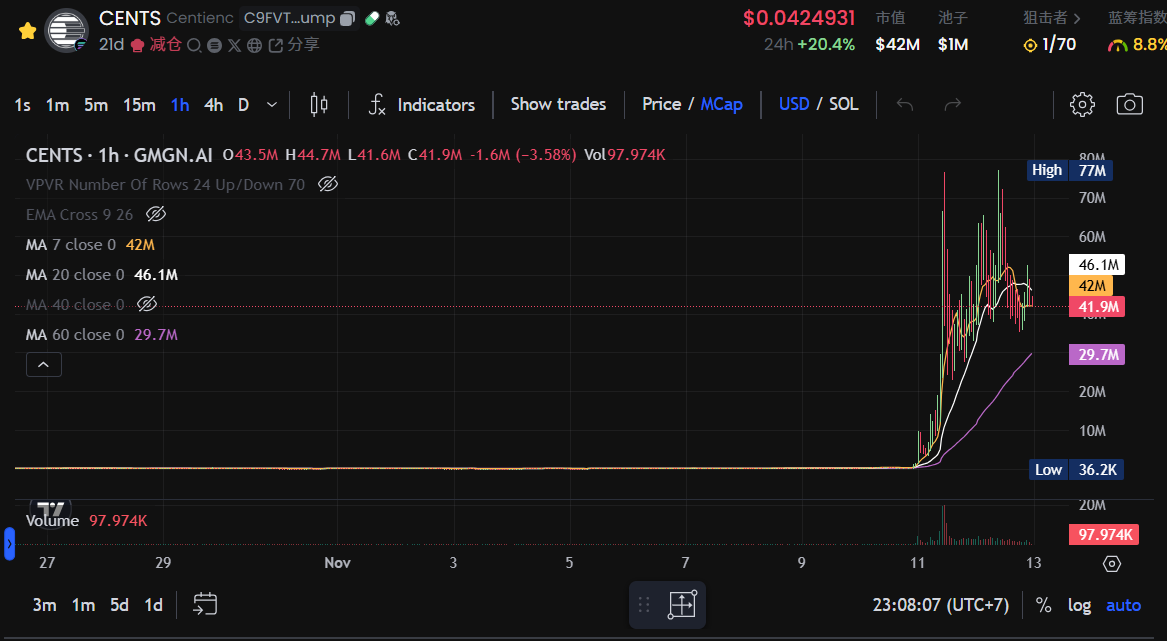1167x641 pixels.
Task: Click the candle style icon in the toolbar
Action: click(x=318, y=104)
